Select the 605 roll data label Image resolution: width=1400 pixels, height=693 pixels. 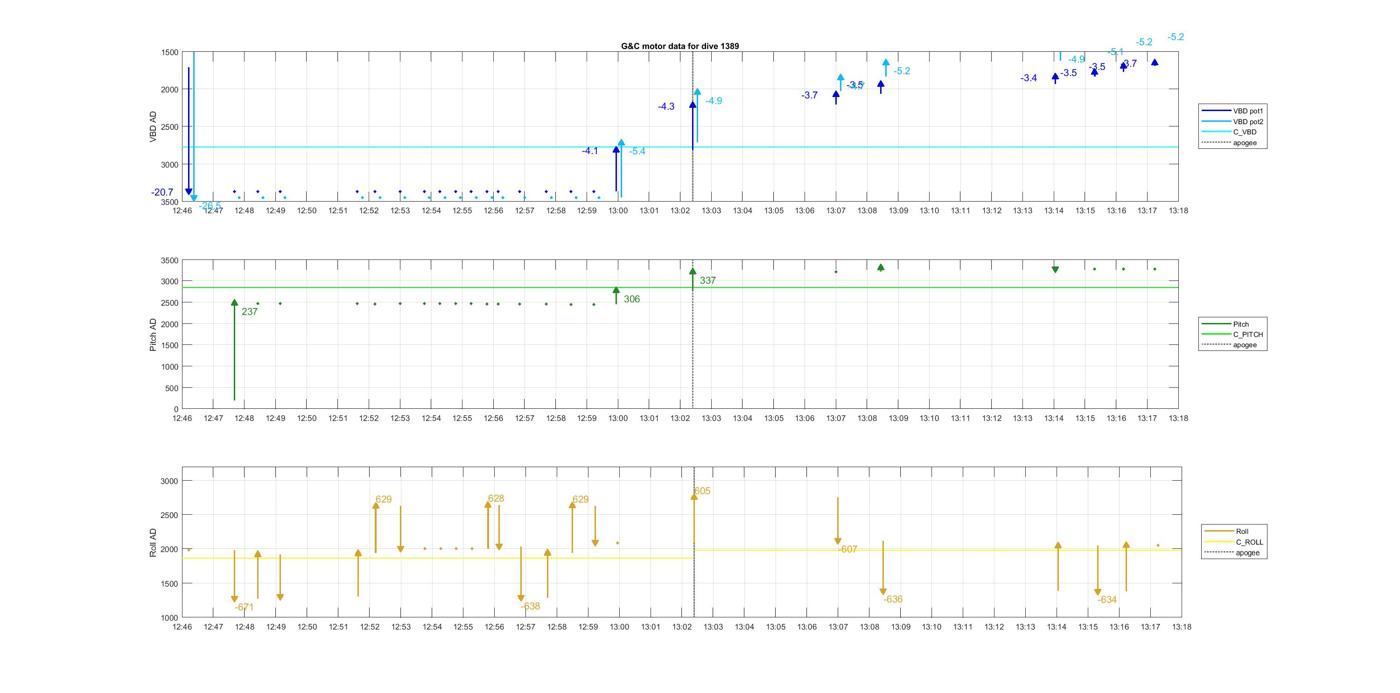[x=702, y=491]
